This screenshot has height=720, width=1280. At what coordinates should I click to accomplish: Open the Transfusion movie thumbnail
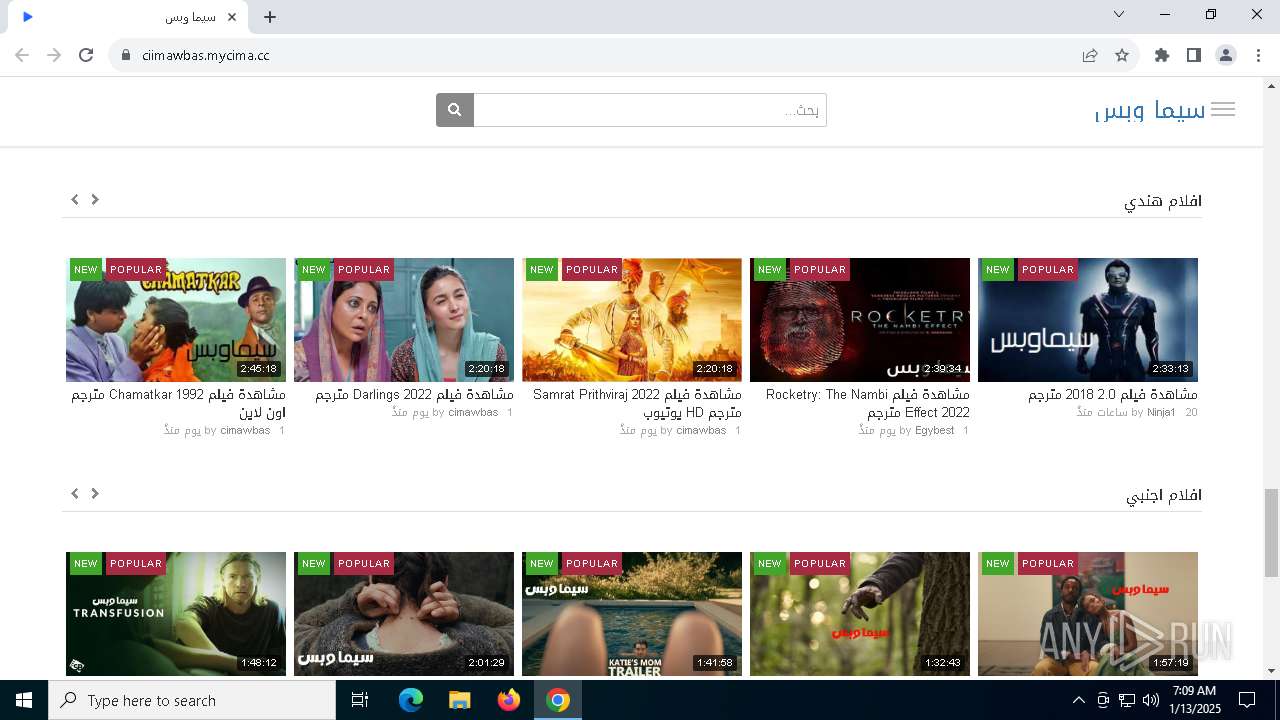point(176,614)
